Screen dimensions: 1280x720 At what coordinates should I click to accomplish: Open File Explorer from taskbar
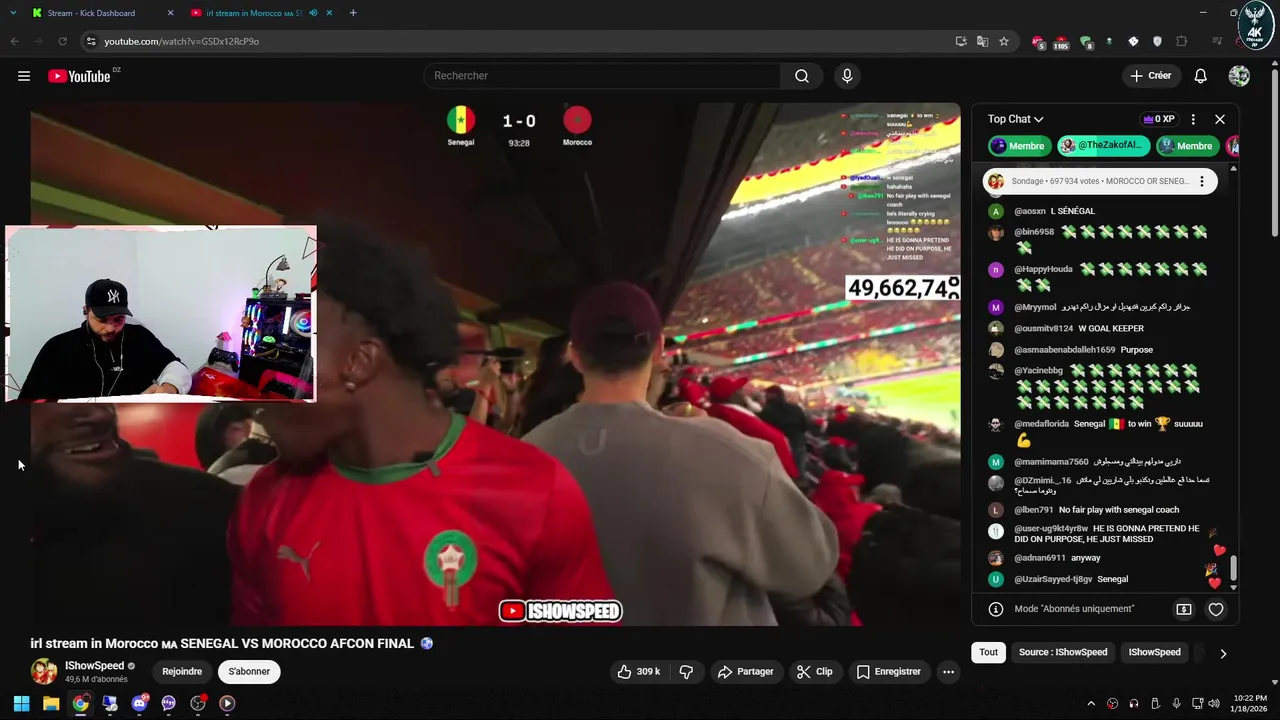tap(51, 703)
